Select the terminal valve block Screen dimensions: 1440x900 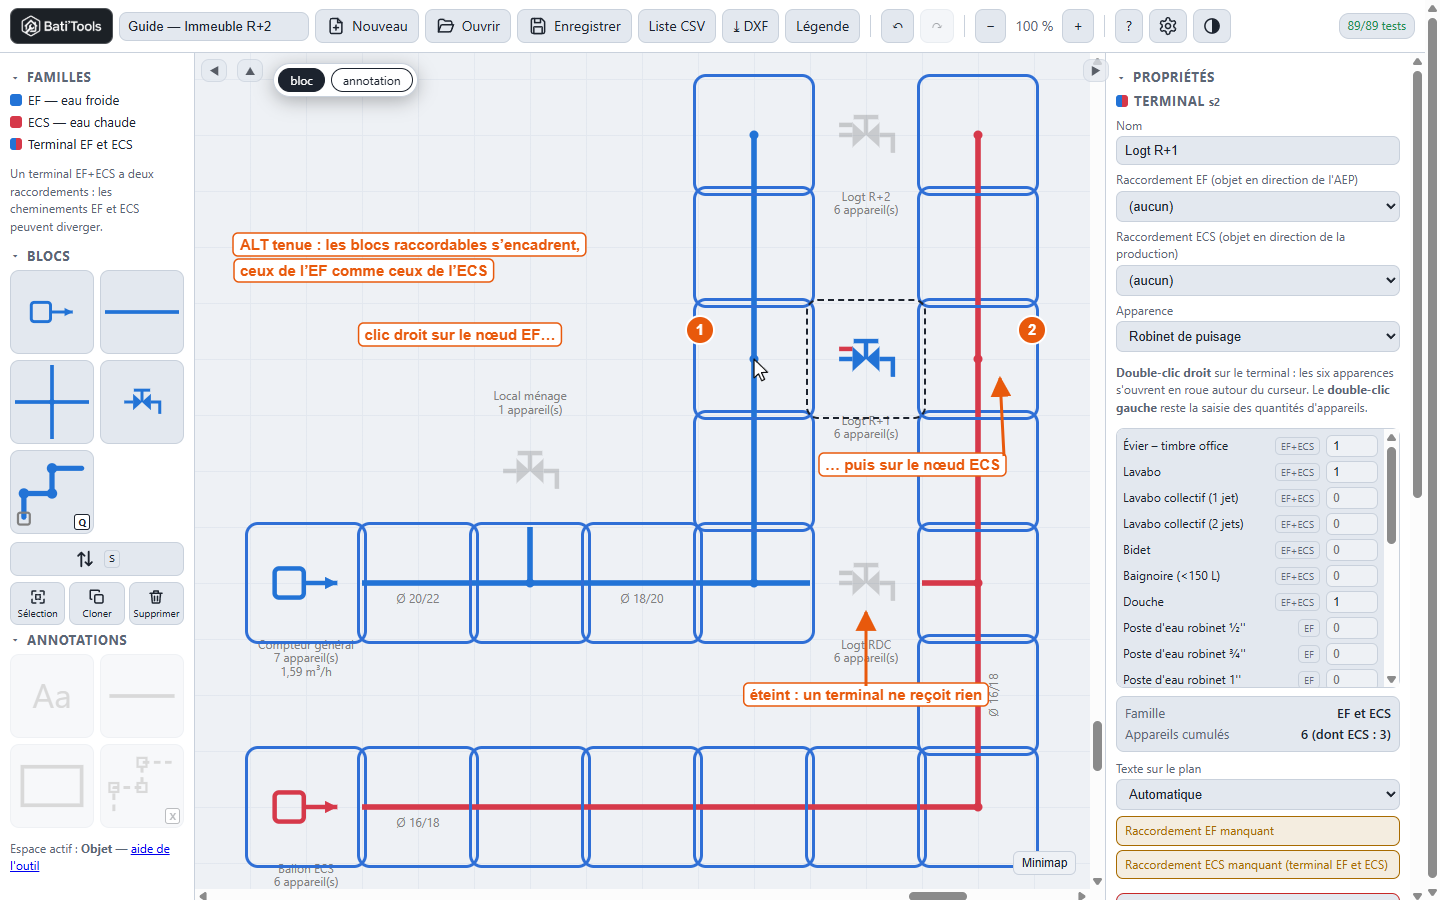pyautogui.click(x=142, y=402)
